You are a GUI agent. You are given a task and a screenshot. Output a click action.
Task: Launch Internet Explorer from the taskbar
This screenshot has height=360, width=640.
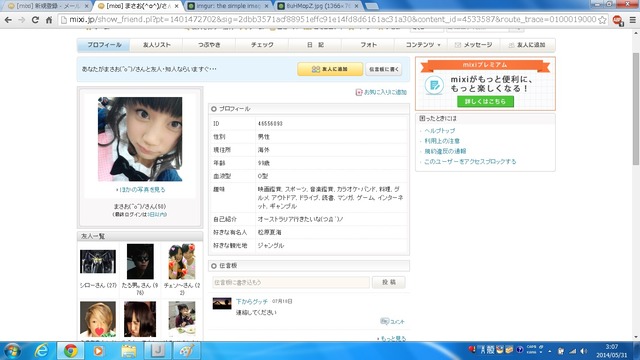[42, 351]
